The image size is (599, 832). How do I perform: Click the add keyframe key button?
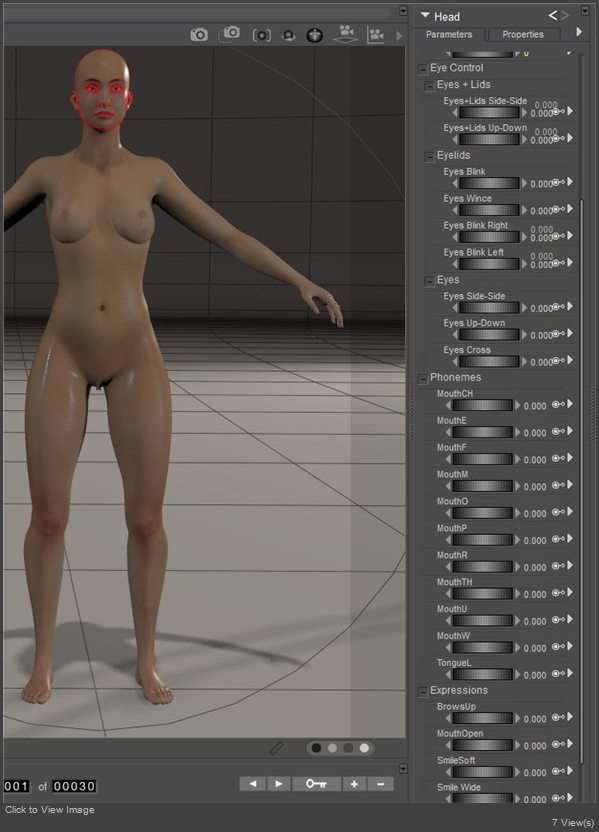pyautogui.click(x=316, y=784)
